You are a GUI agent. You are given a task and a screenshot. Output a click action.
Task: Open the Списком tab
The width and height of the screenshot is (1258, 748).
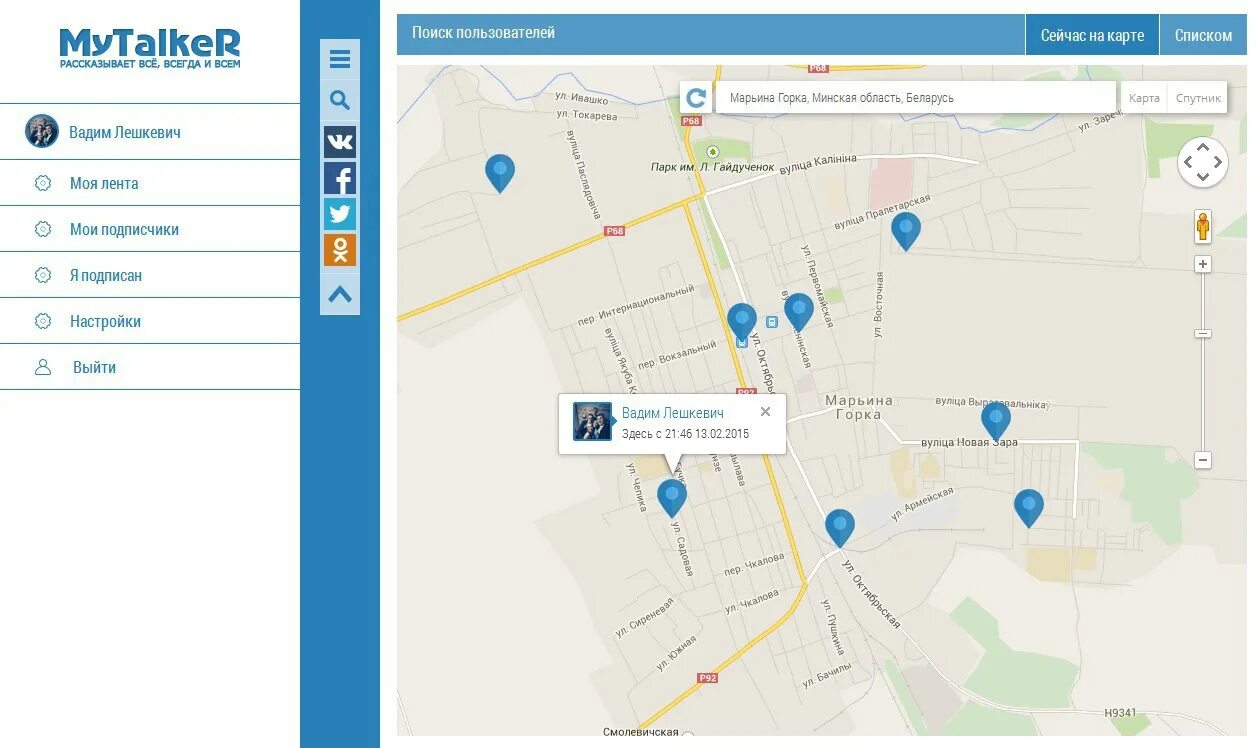(1203, 35)
